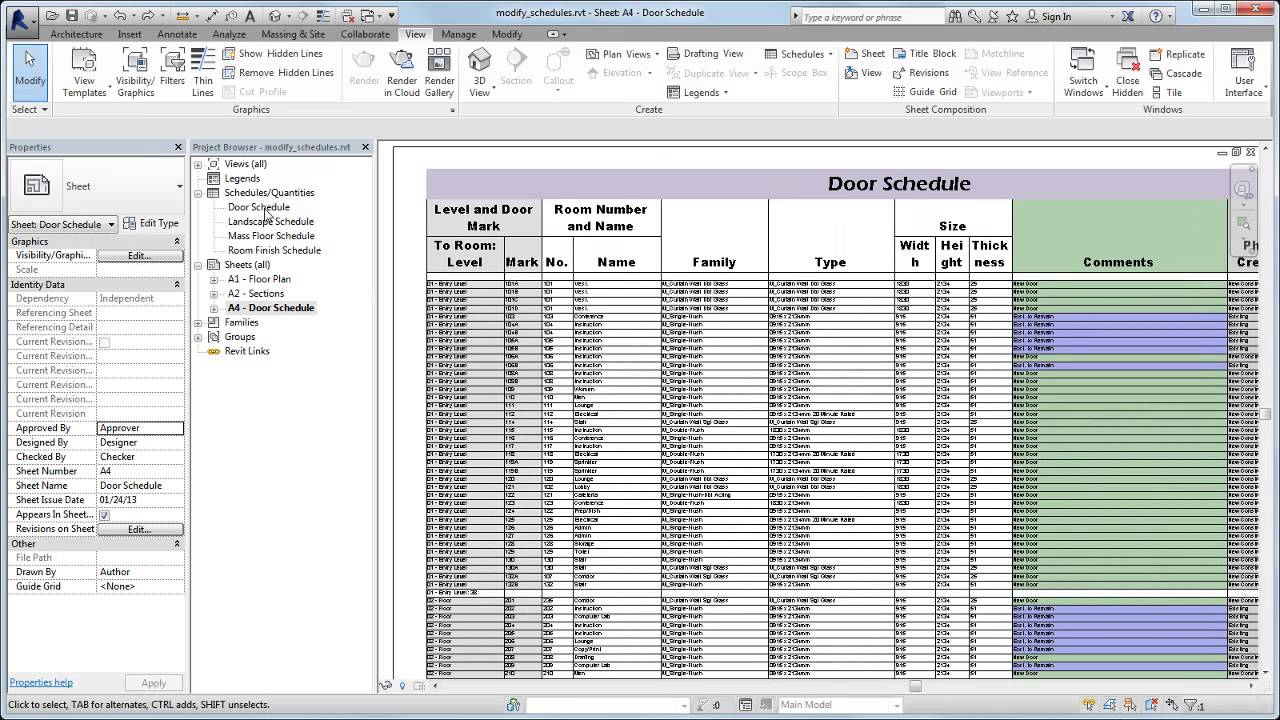Open the User Interface options
Screen dimensions: 1280x720
(x=1244, y=72)
